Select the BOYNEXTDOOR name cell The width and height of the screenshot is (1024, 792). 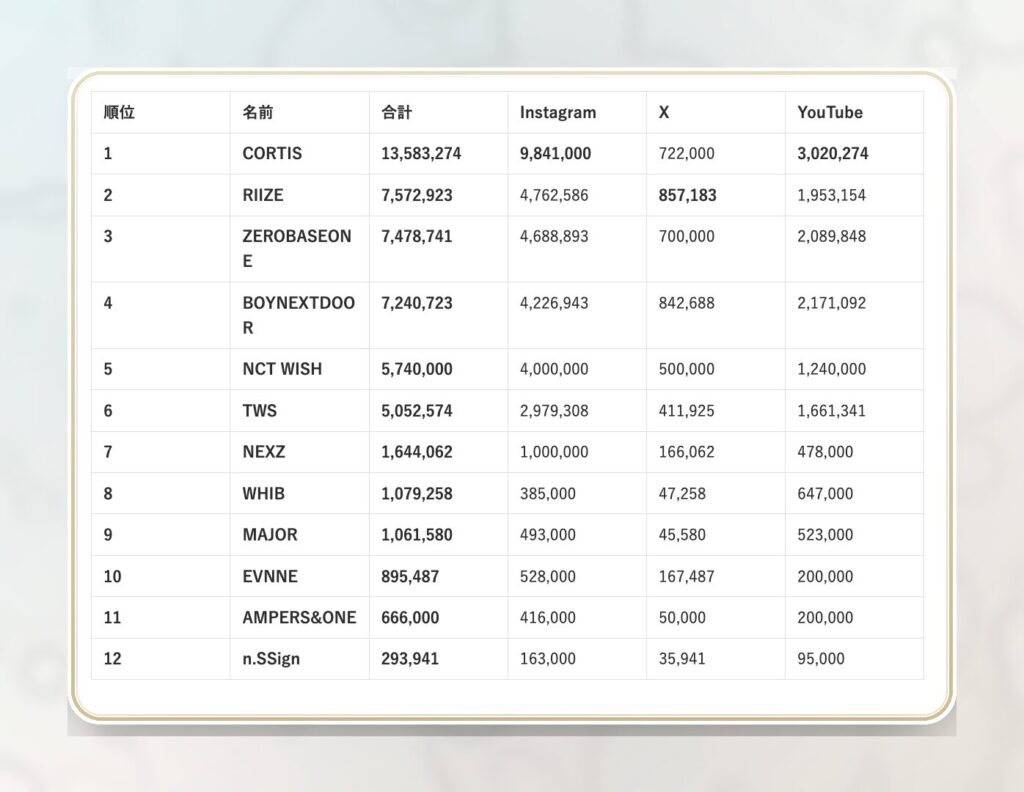298,314
